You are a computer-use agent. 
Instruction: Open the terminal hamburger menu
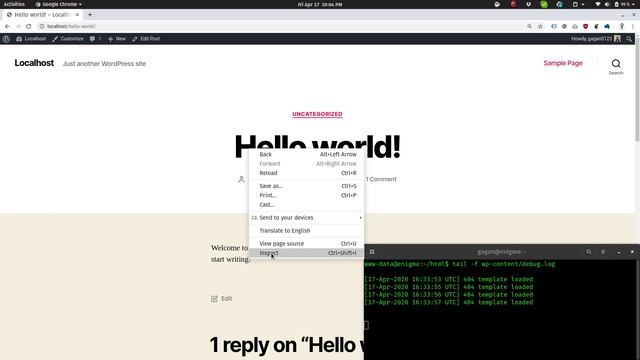click(603, 252)
